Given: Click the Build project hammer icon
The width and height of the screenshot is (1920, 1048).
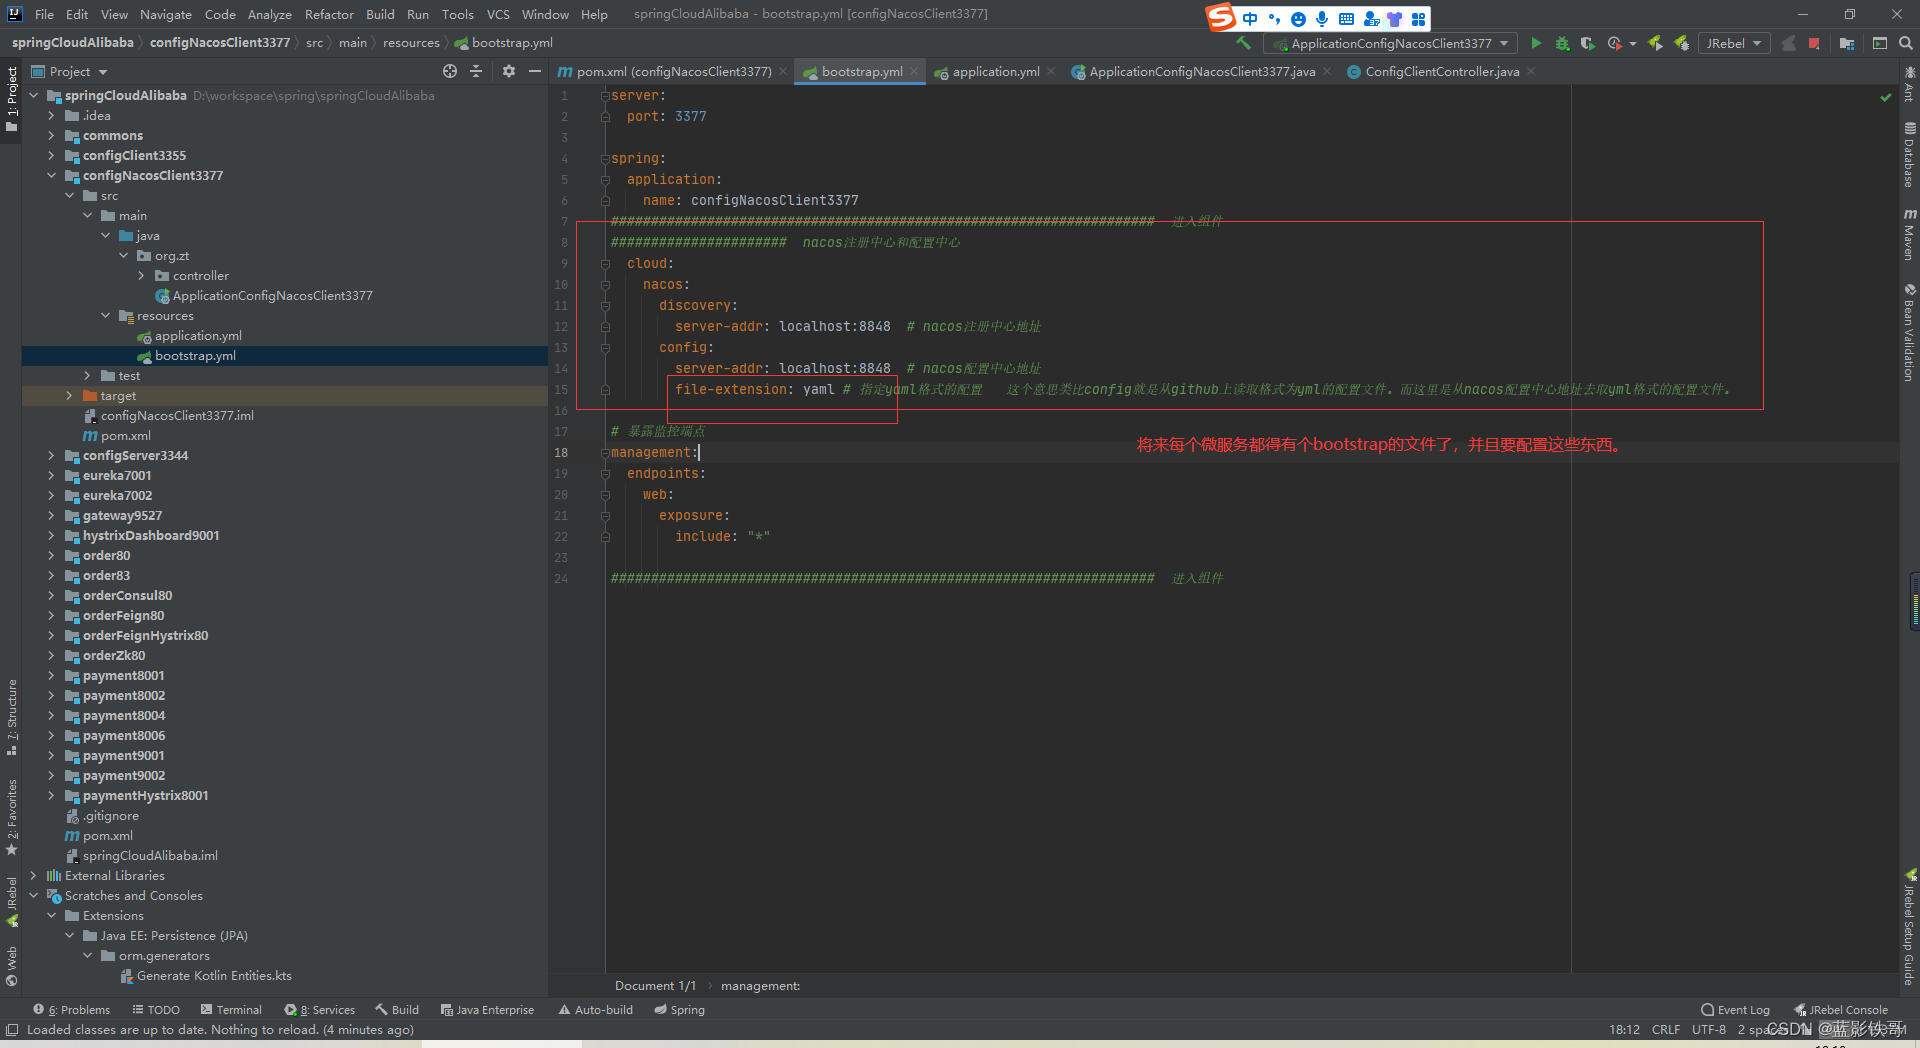Looking at the screenshot, I should 1243,43.
